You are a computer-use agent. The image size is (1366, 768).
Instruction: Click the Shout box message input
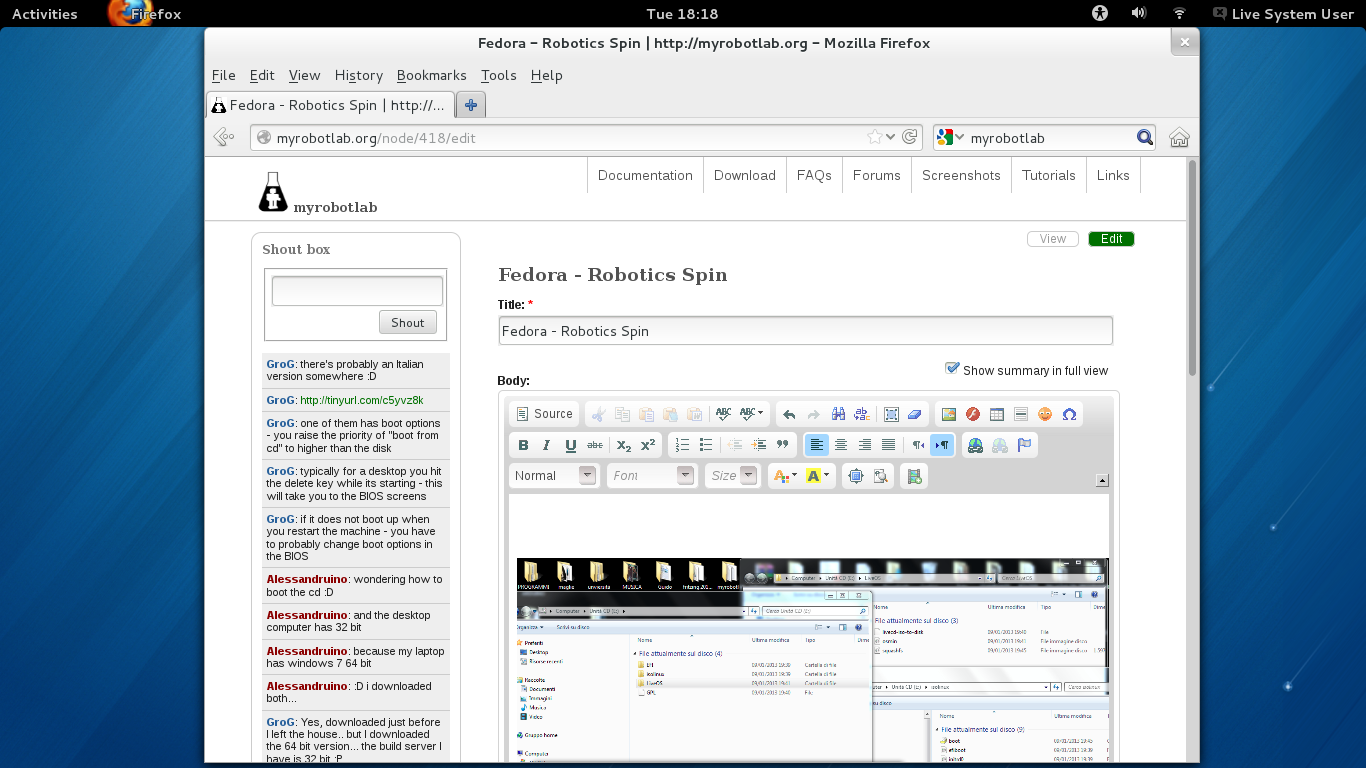(x=357, y=291)
